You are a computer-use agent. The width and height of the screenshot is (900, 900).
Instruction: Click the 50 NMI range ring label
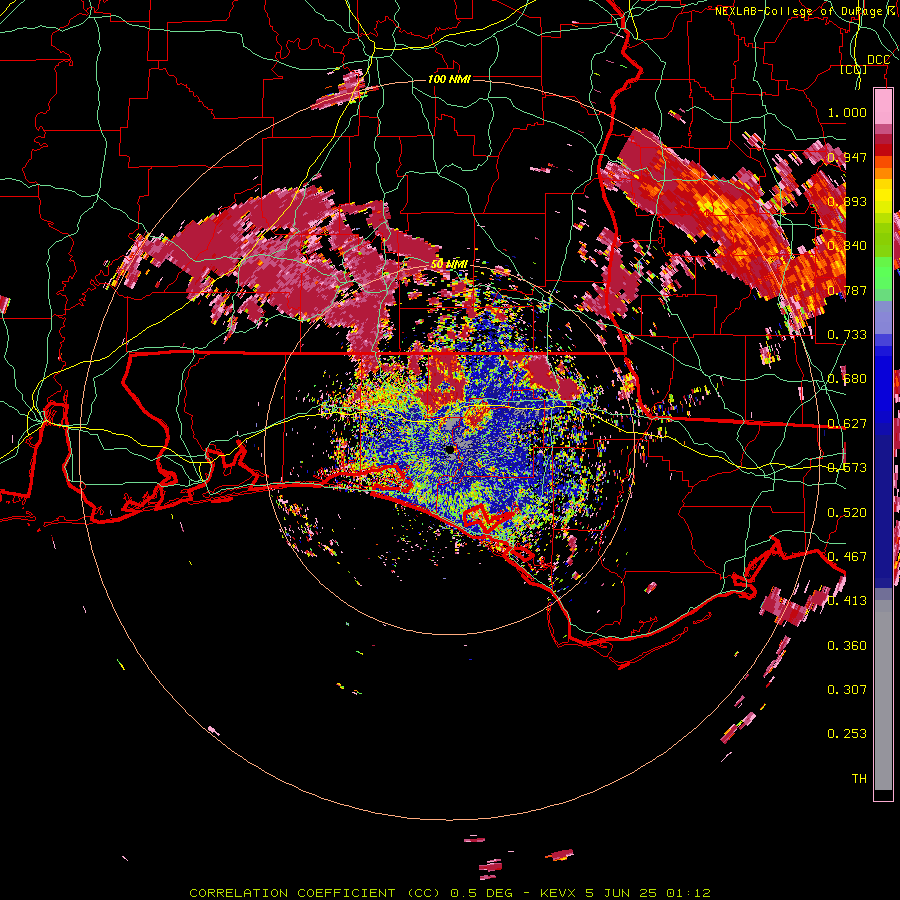click(449, 264)
